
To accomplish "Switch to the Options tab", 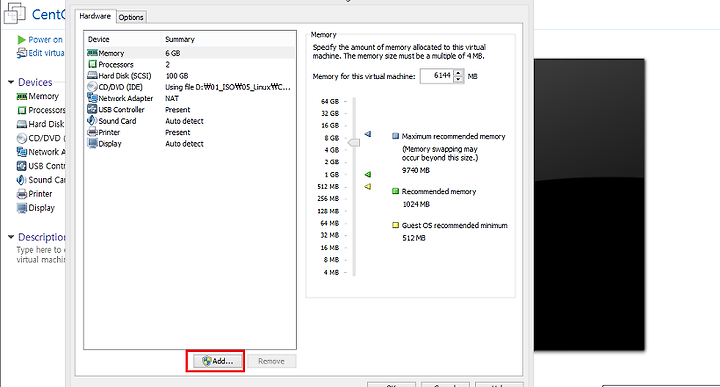I will [131, 17].
